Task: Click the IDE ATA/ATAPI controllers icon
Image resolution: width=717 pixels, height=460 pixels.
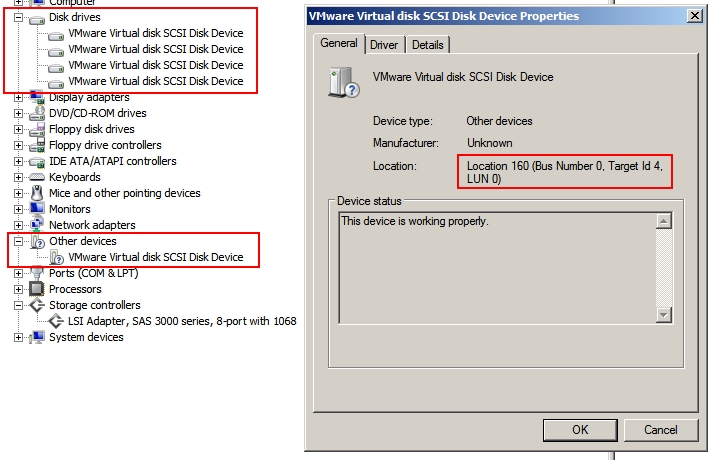Action: (37, 161)
